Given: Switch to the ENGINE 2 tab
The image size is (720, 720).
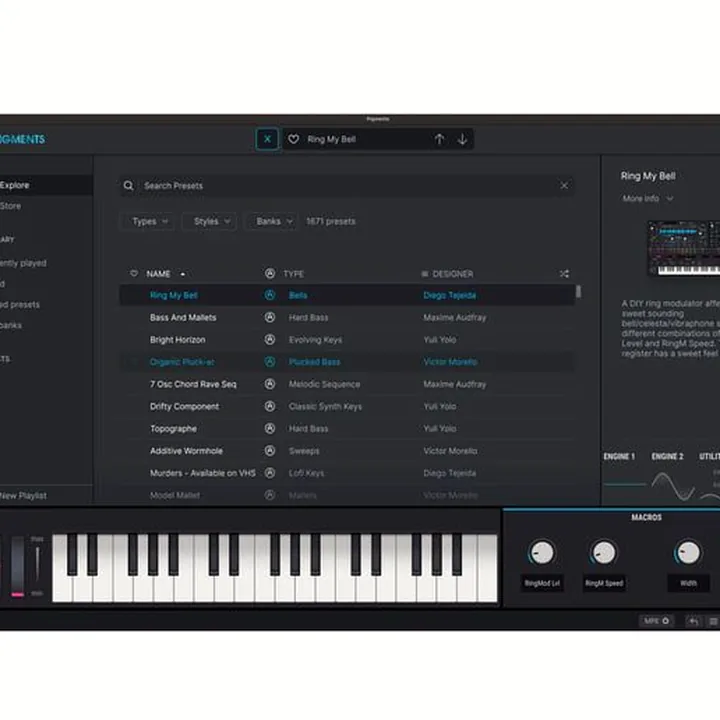Looking at the screenshot, I should point(667,456).
